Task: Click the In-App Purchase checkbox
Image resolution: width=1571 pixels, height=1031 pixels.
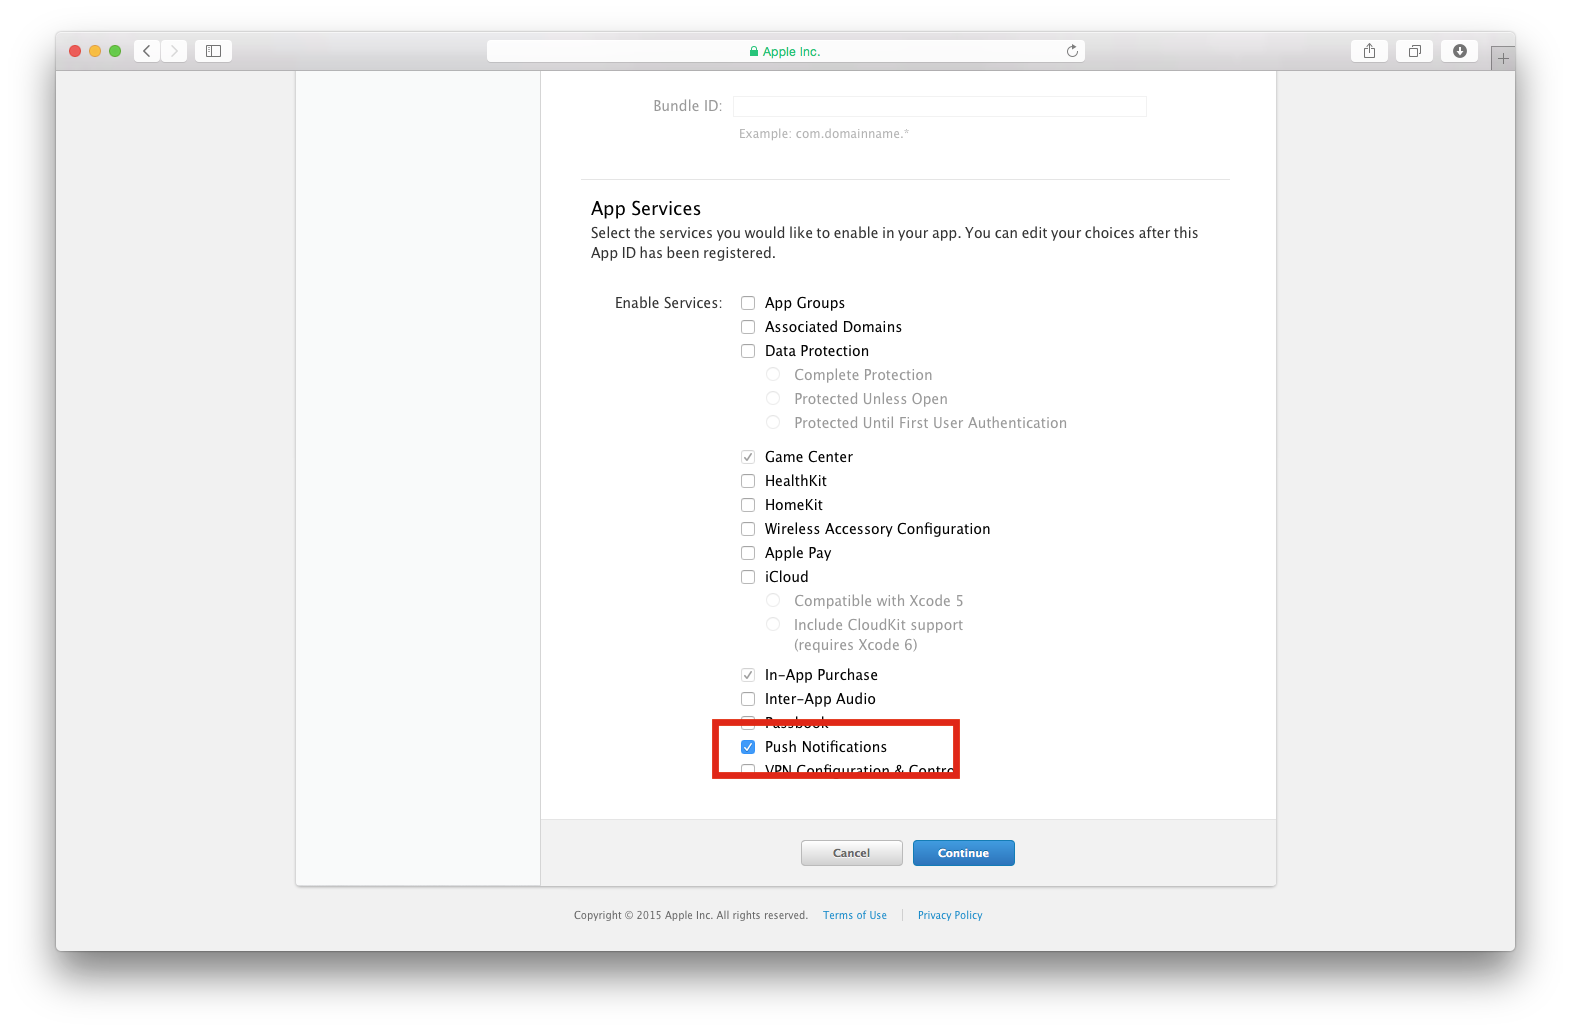Action: (x=748, y=675)
